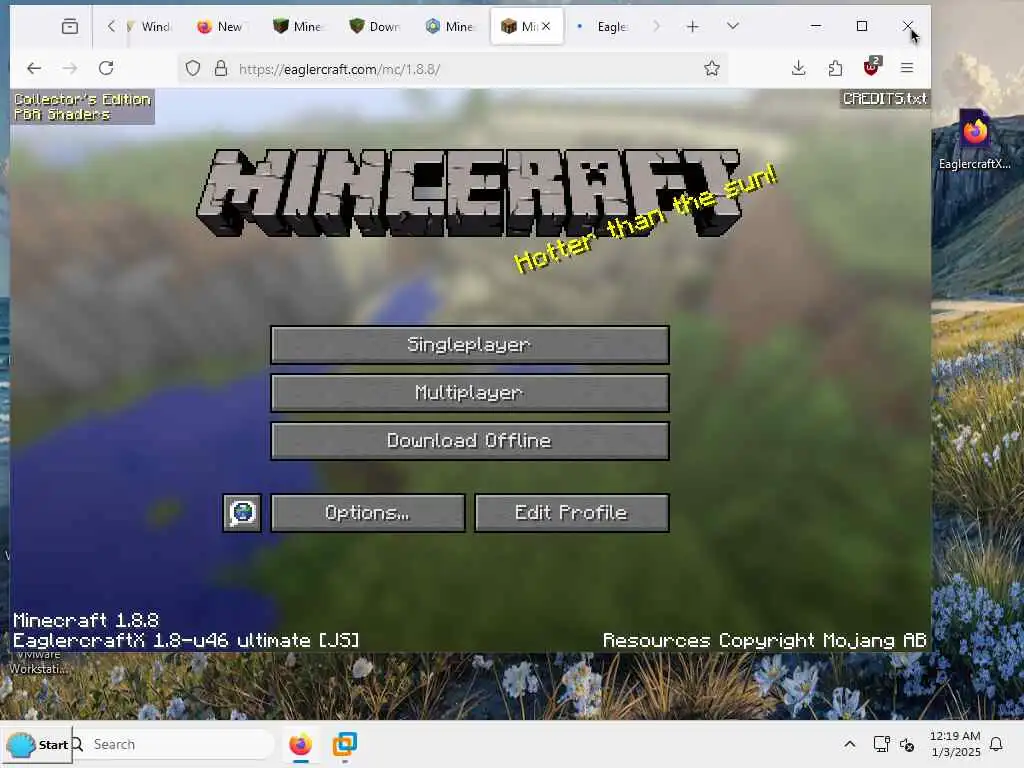
Task: Switch to the Mine tab with blue icon
Action: click(451, 26)
